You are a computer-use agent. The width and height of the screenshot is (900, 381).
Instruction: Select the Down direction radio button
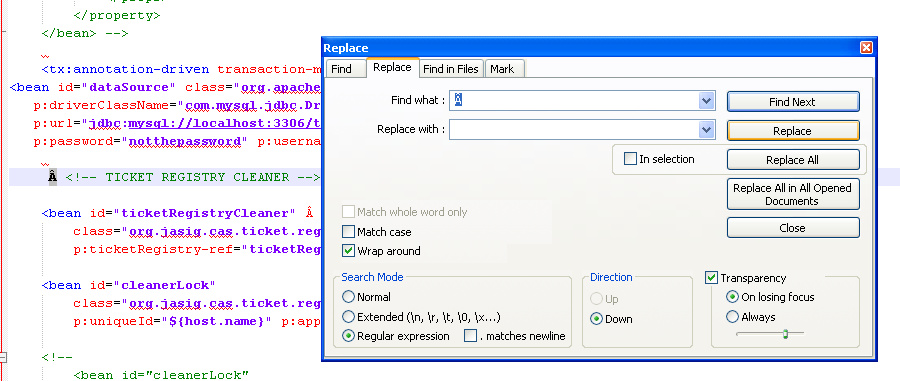tap(596, 319)
